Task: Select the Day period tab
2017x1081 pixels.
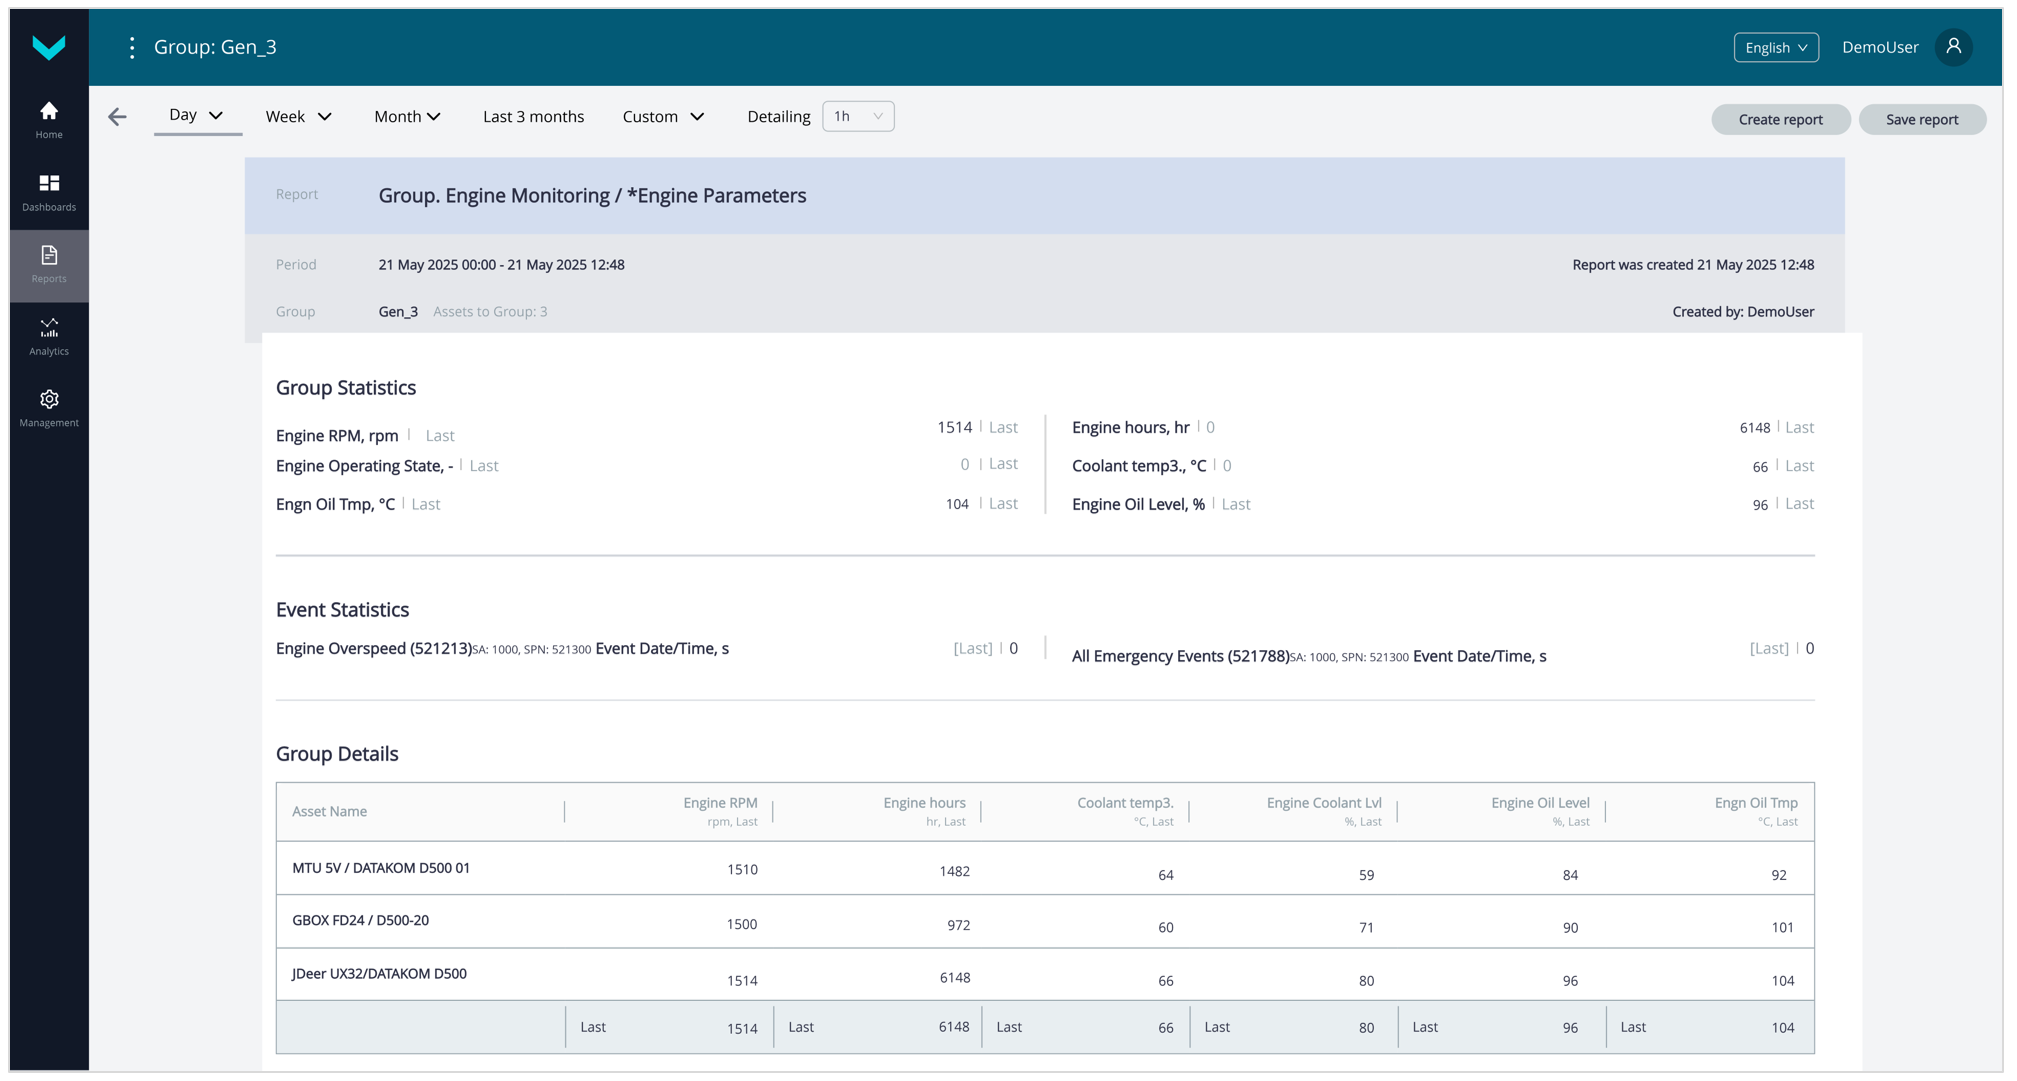Action: [196, 115]
